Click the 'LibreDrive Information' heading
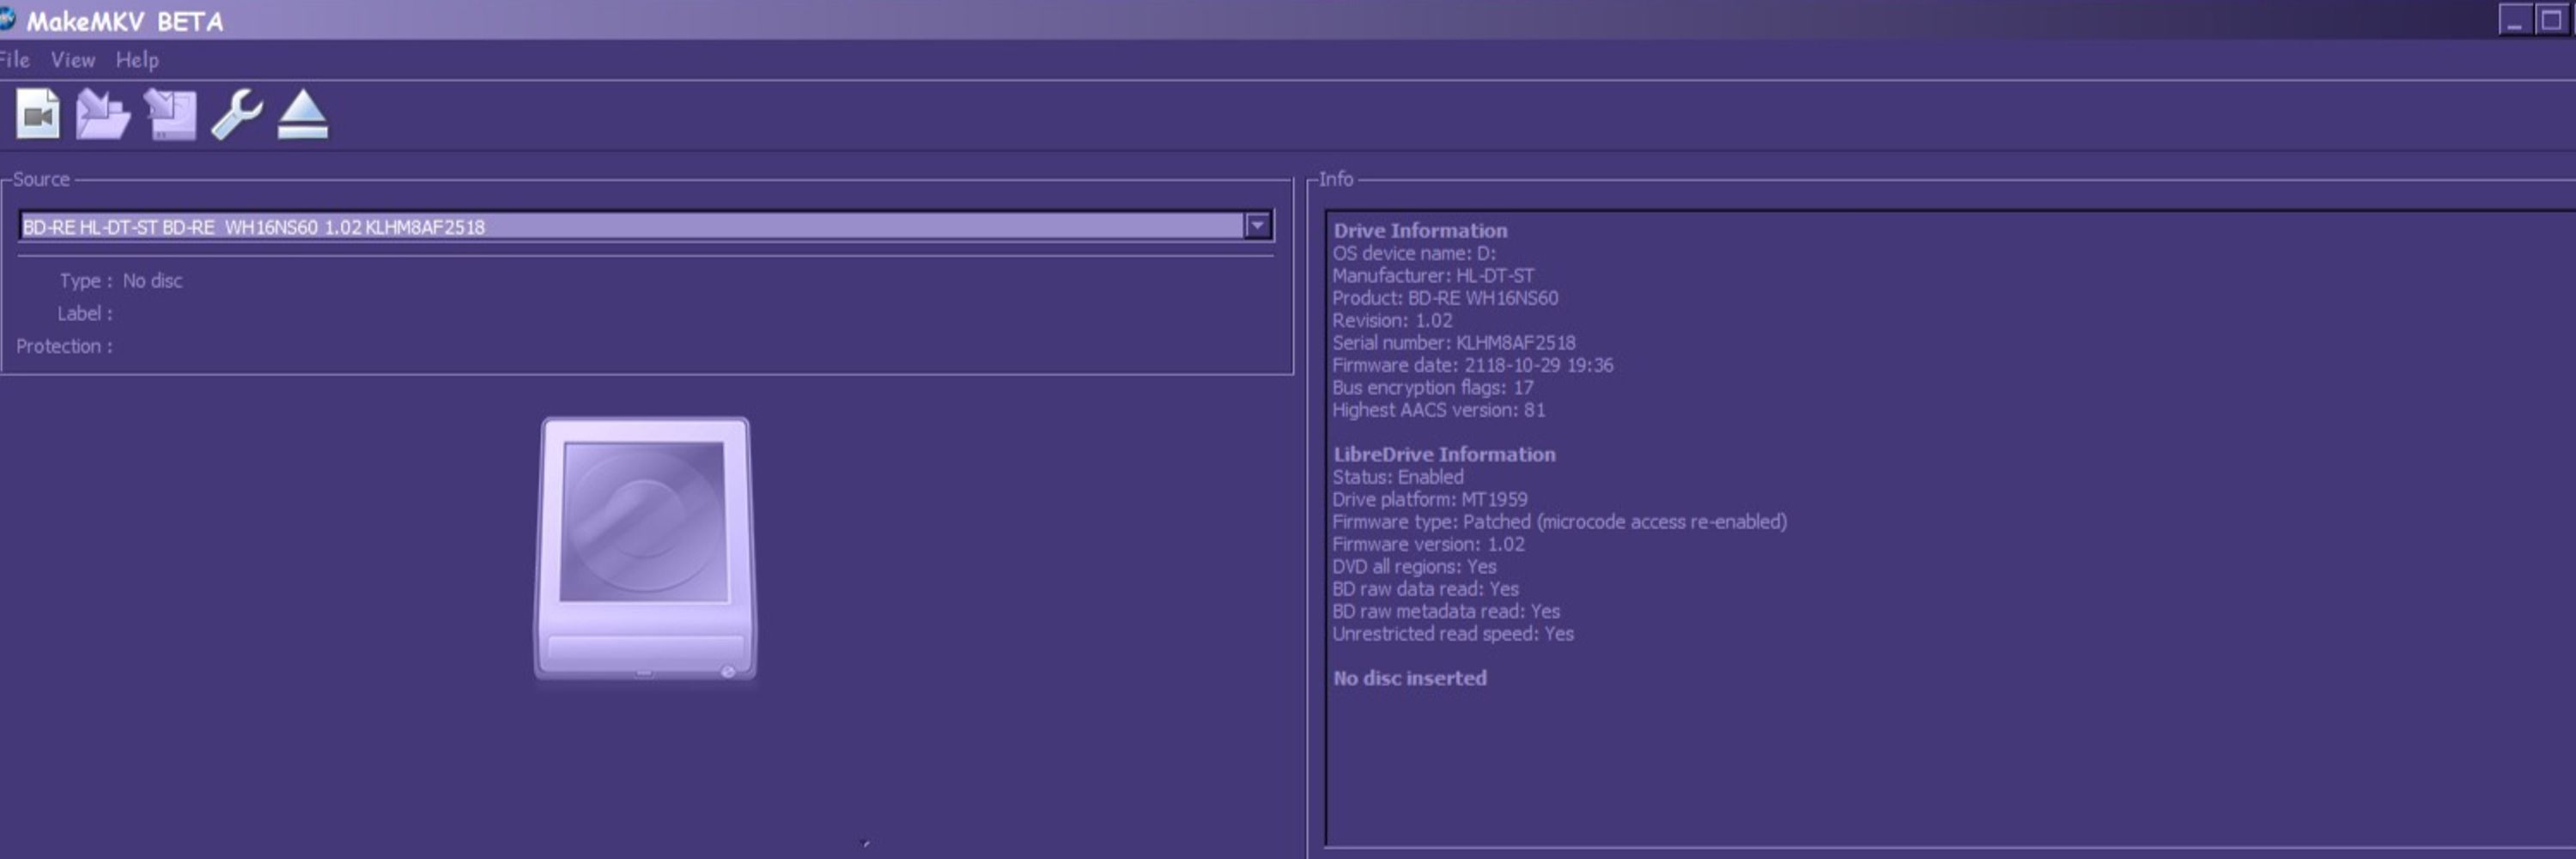The image size is (2576, 859). point(1443,454)
